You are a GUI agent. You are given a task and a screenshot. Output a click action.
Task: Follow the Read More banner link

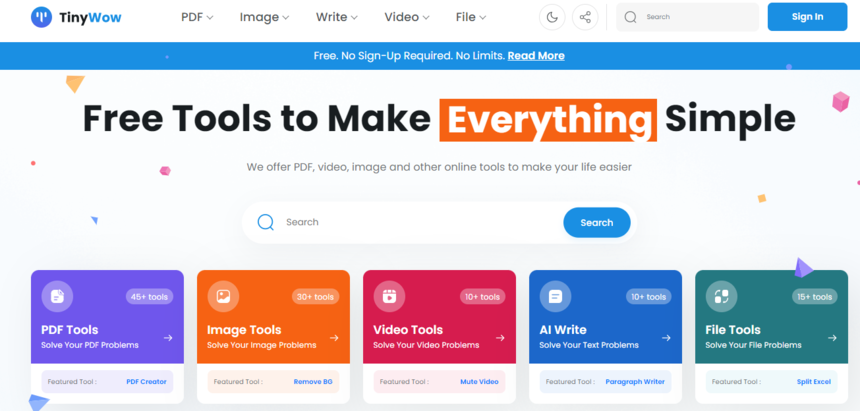(536, 56)
